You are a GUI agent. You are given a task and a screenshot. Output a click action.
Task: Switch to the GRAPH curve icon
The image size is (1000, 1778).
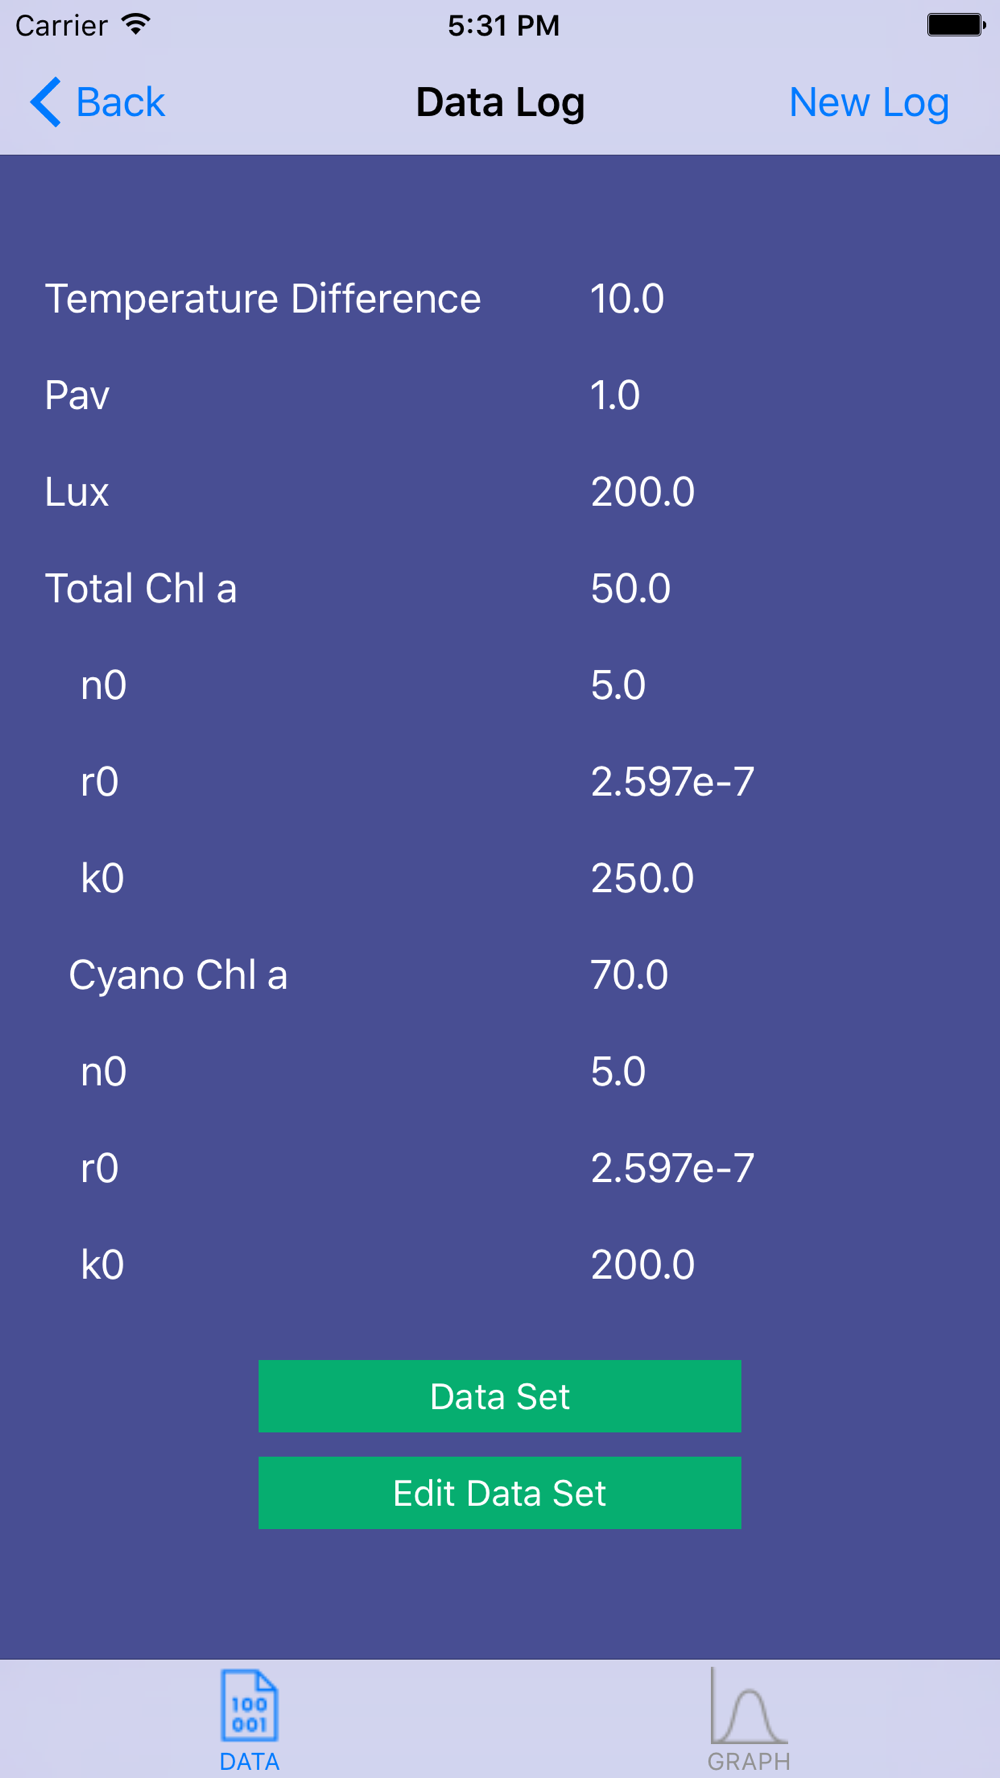click(x=748, y=1705)
